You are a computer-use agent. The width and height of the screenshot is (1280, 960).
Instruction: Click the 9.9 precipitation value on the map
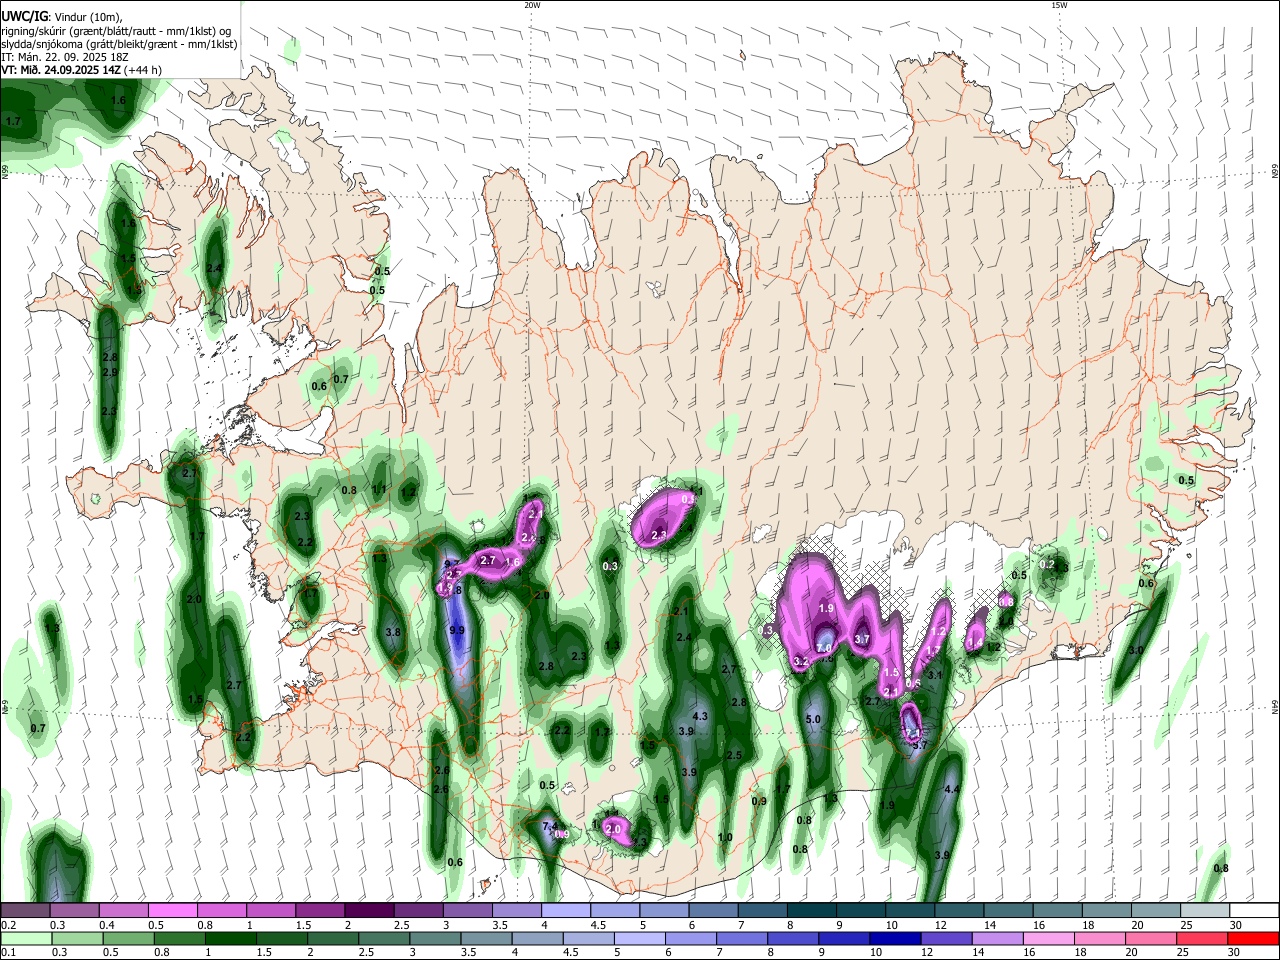click(457, 630)
